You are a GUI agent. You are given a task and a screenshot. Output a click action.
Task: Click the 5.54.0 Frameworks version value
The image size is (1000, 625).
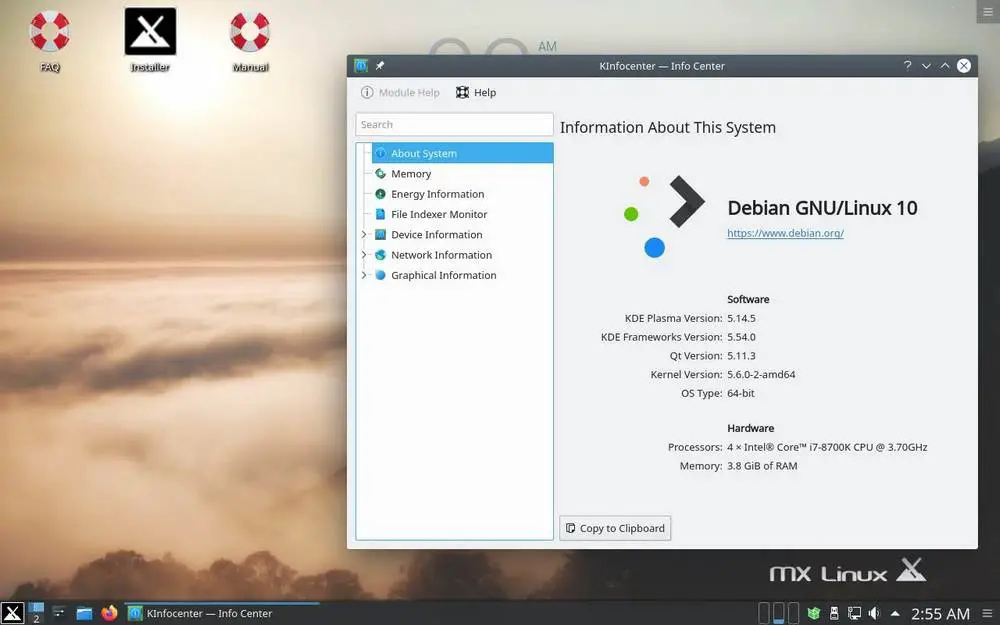pos(741,337)
